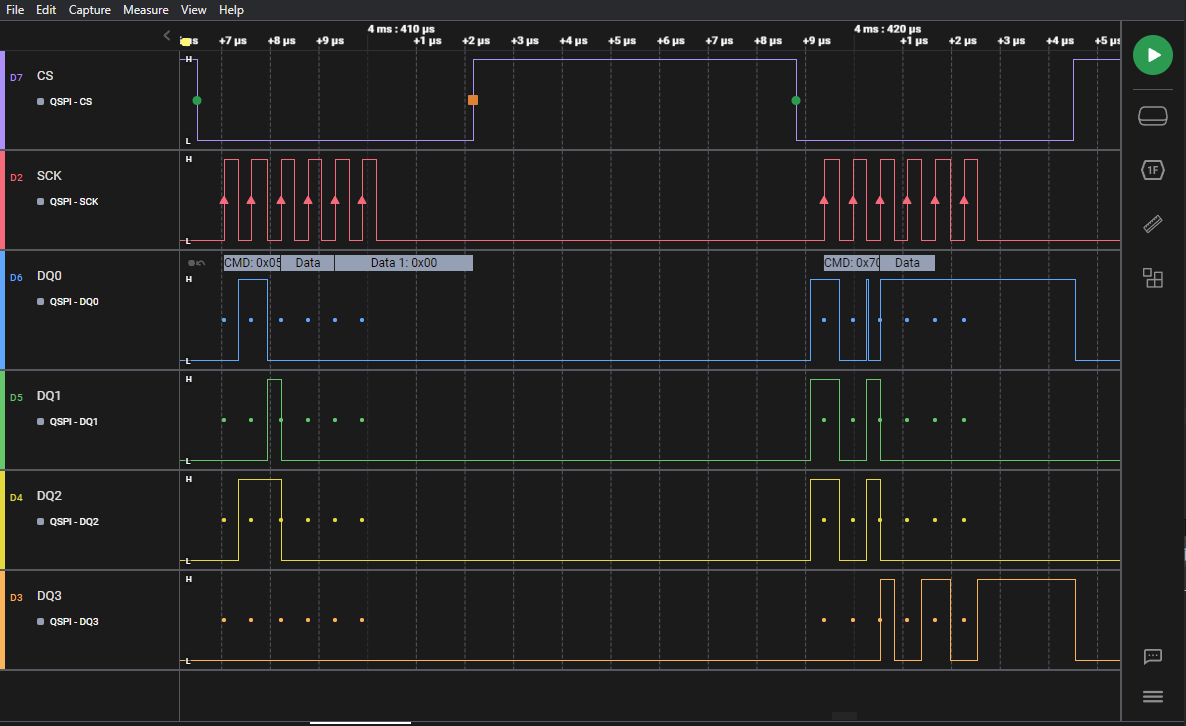Open the File menu

(x=15, y=10)
